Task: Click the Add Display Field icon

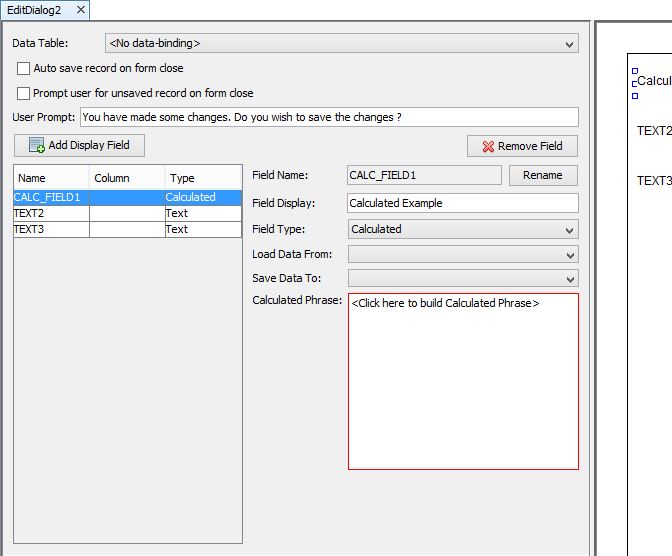Action: 37,146
